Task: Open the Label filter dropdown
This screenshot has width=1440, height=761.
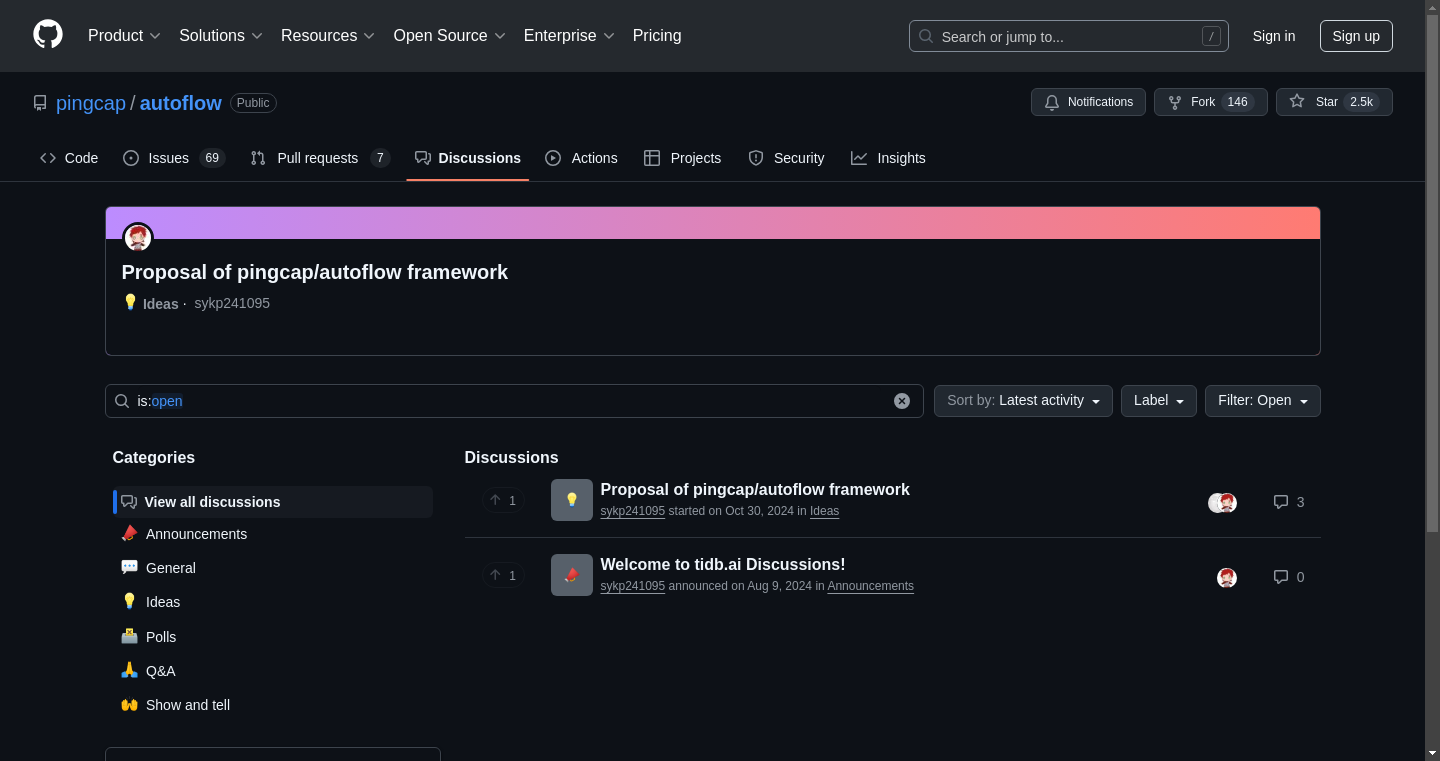Action: pos(1159,401)
